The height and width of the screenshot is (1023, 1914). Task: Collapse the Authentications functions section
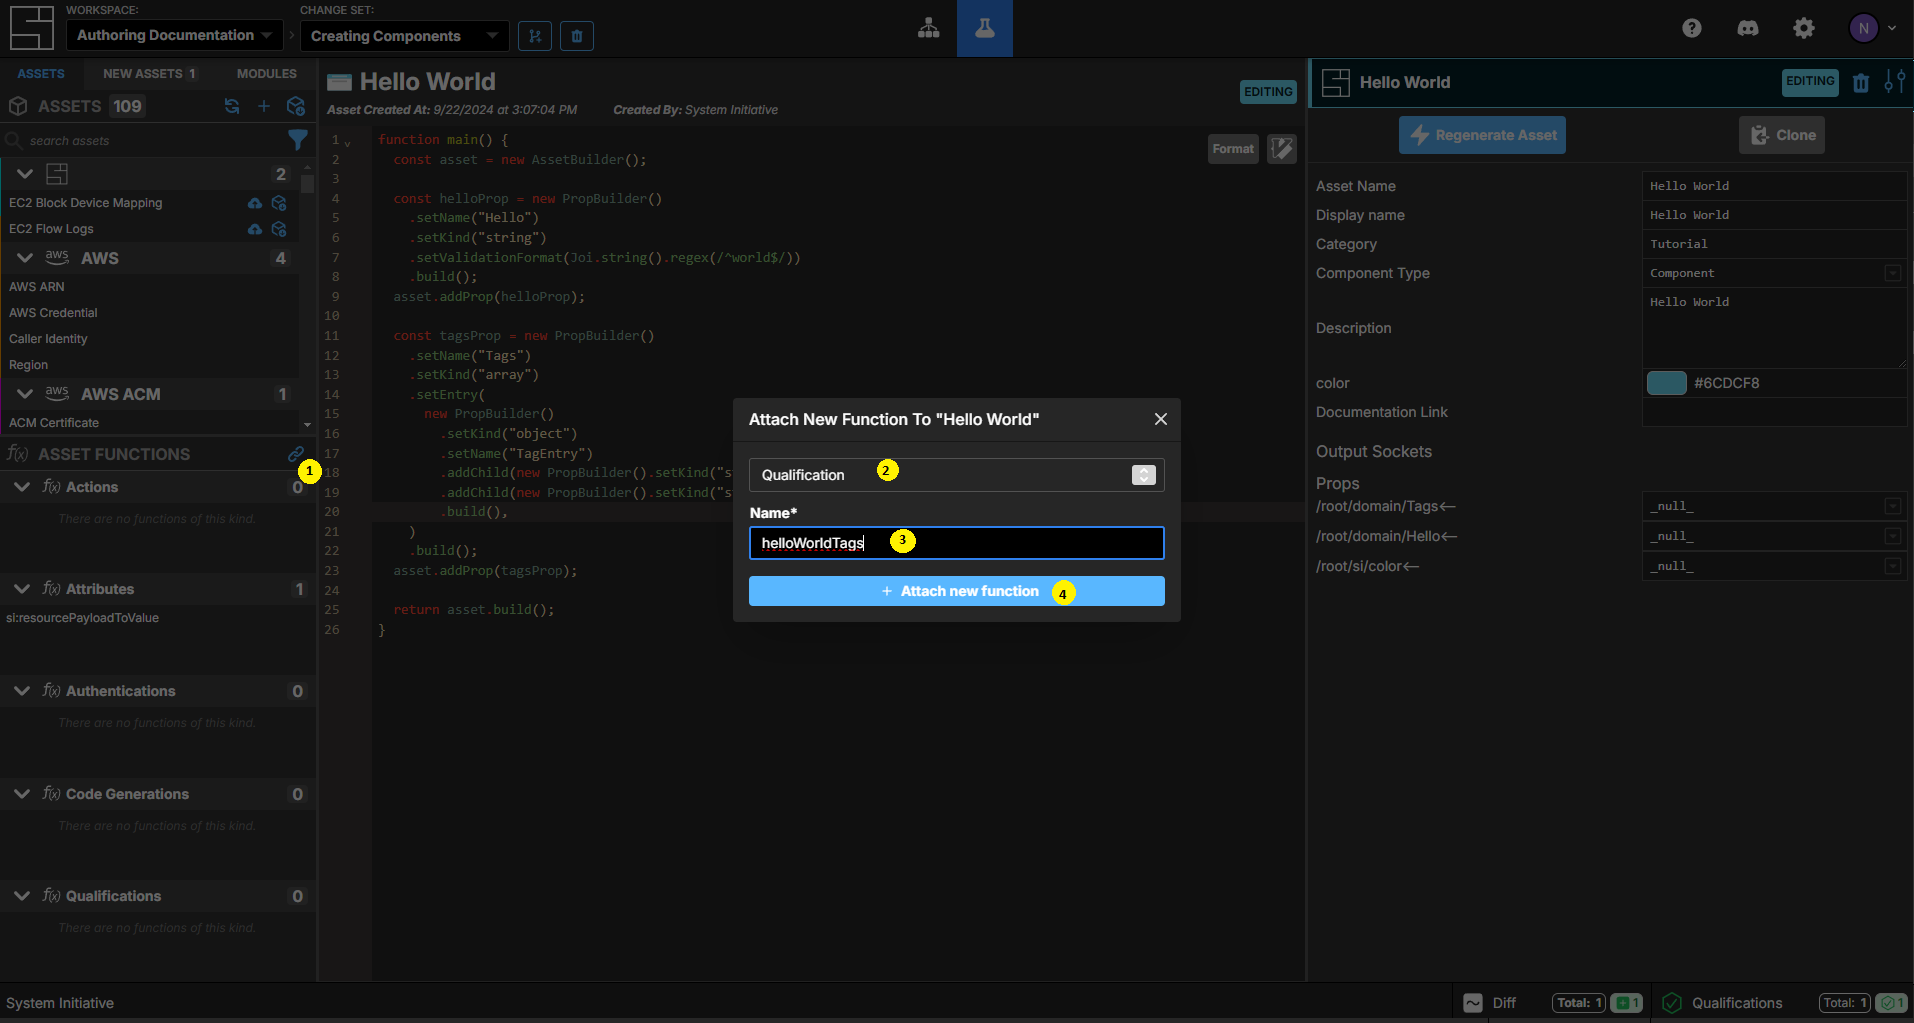[22, 691]
